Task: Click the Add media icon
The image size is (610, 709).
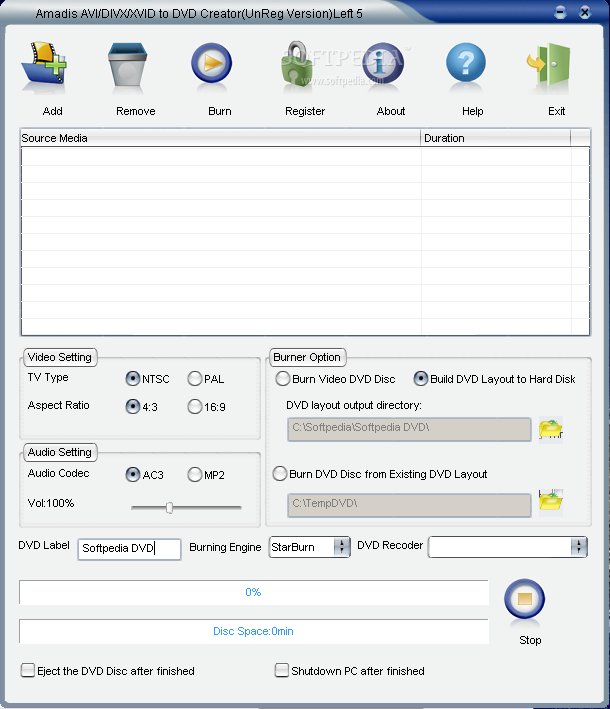Action: (x=44, y=63)
